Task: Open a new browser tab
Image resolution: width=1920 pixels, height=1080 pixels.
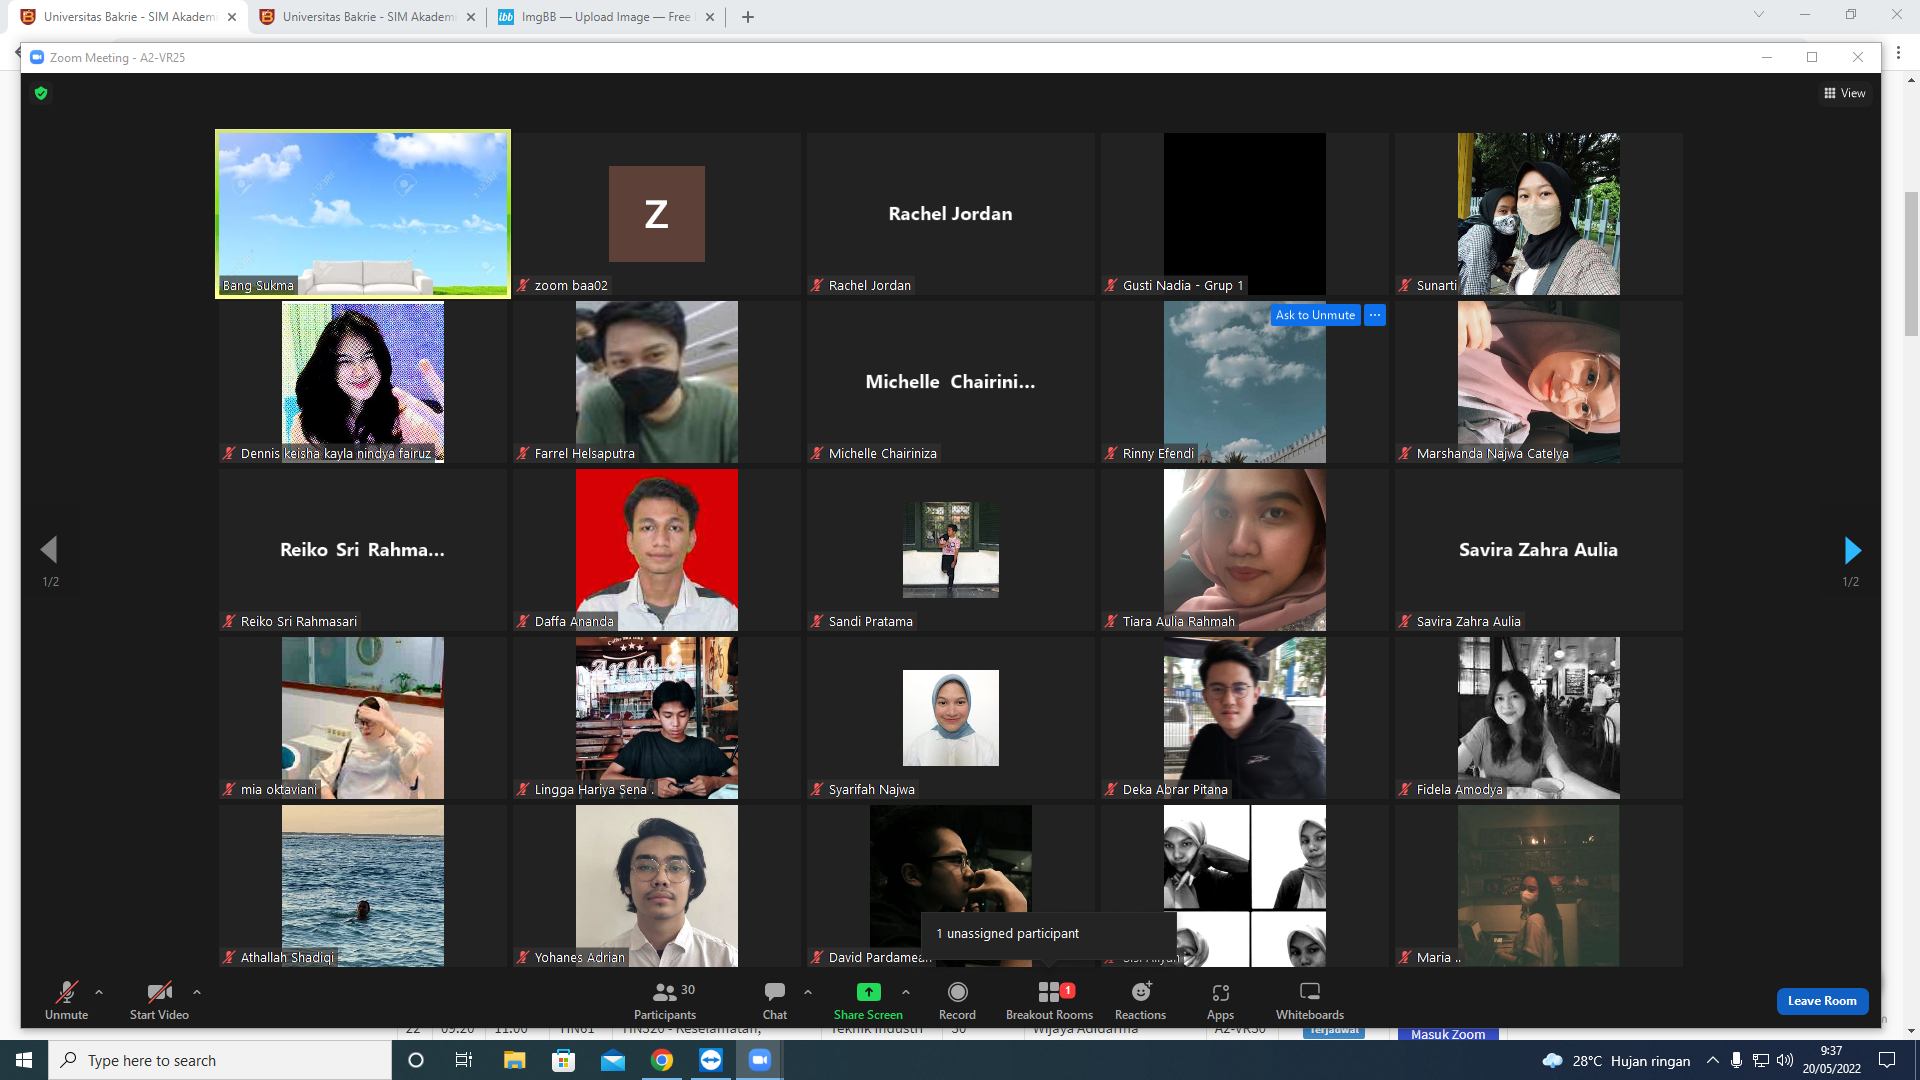Action: pos(748,17)
